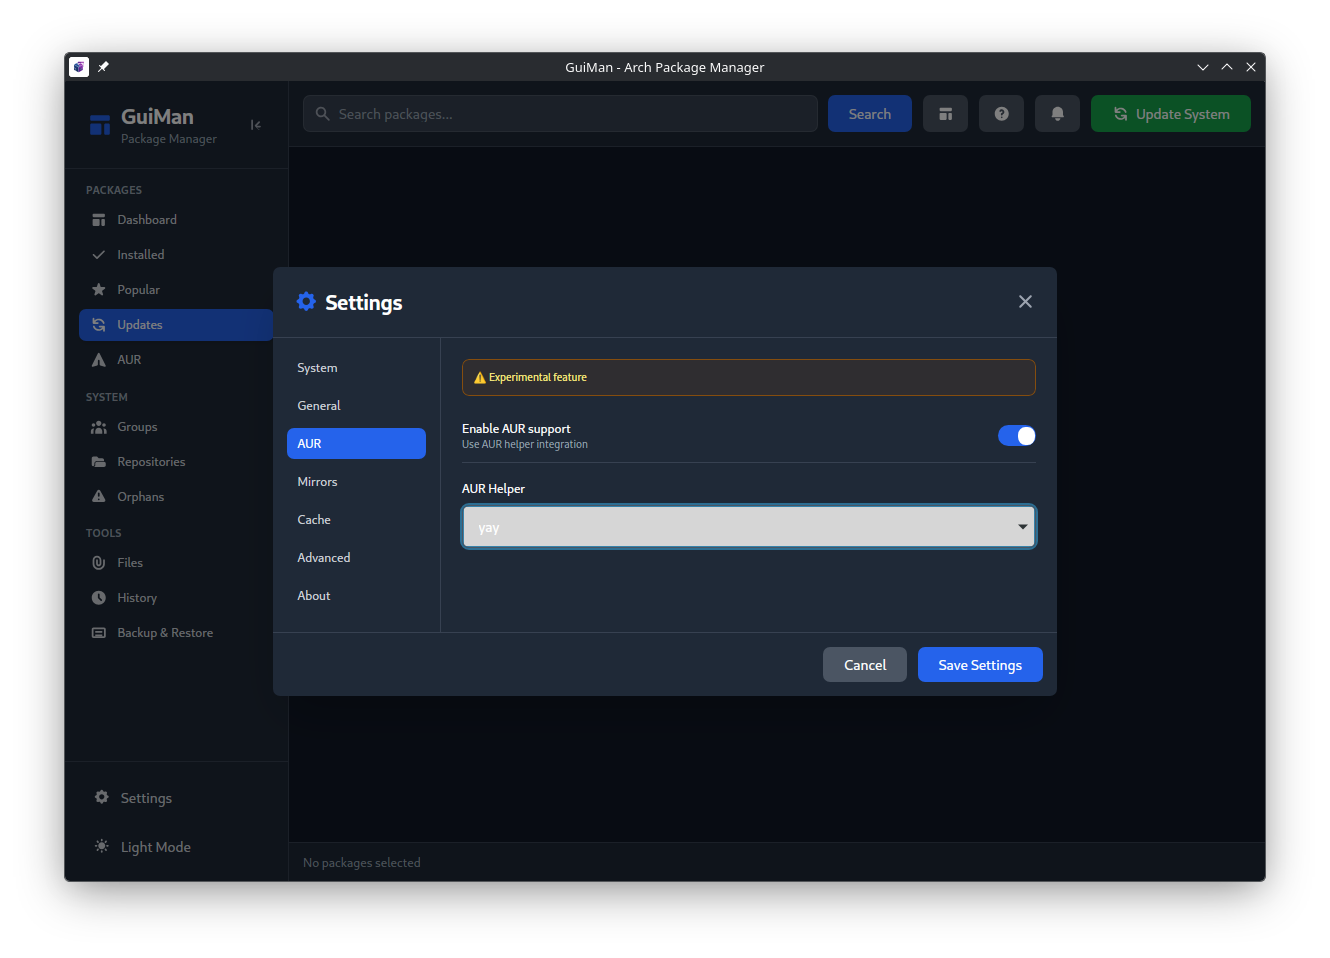
Task: Collapse the sidebar with the arrow icon
Action: click(x=256, y=125)
